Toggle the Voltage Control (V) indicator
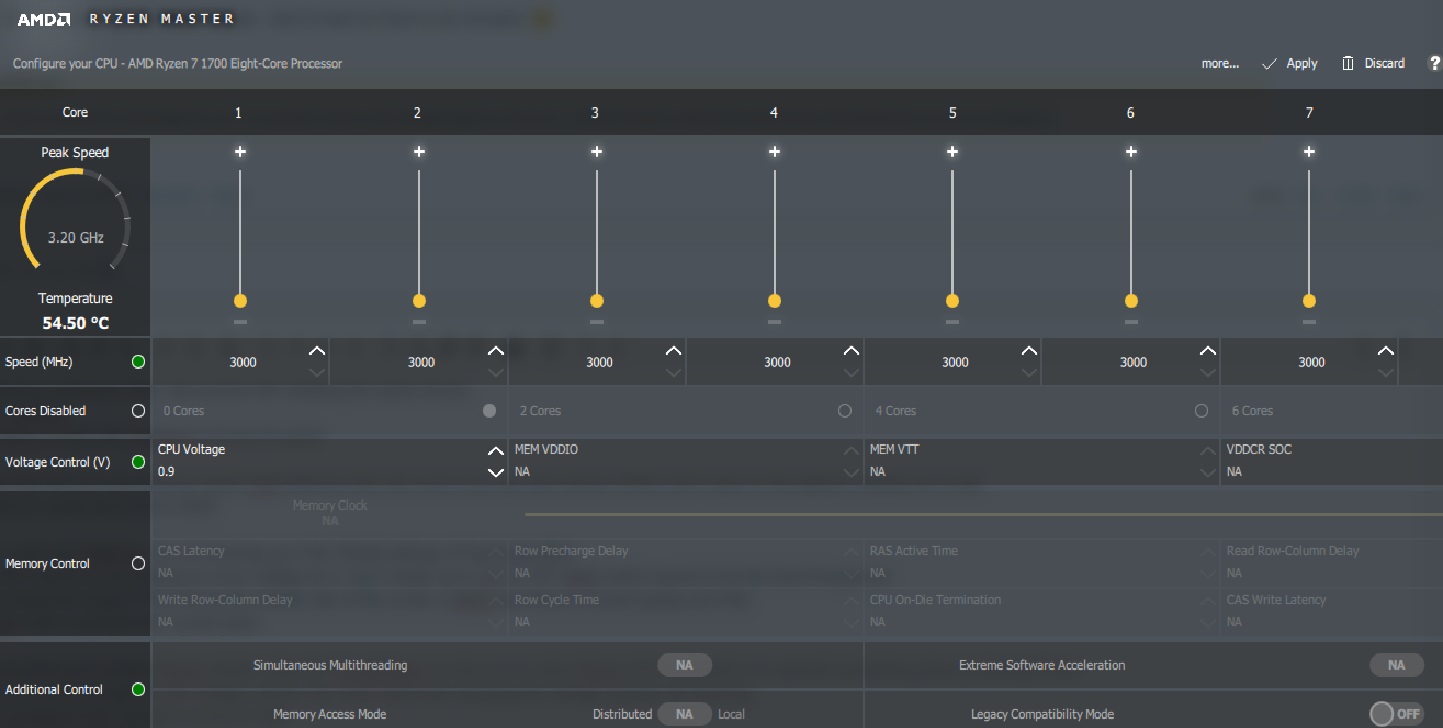The width and height of the screenshot is (1443, 728). tap(138, 462)
